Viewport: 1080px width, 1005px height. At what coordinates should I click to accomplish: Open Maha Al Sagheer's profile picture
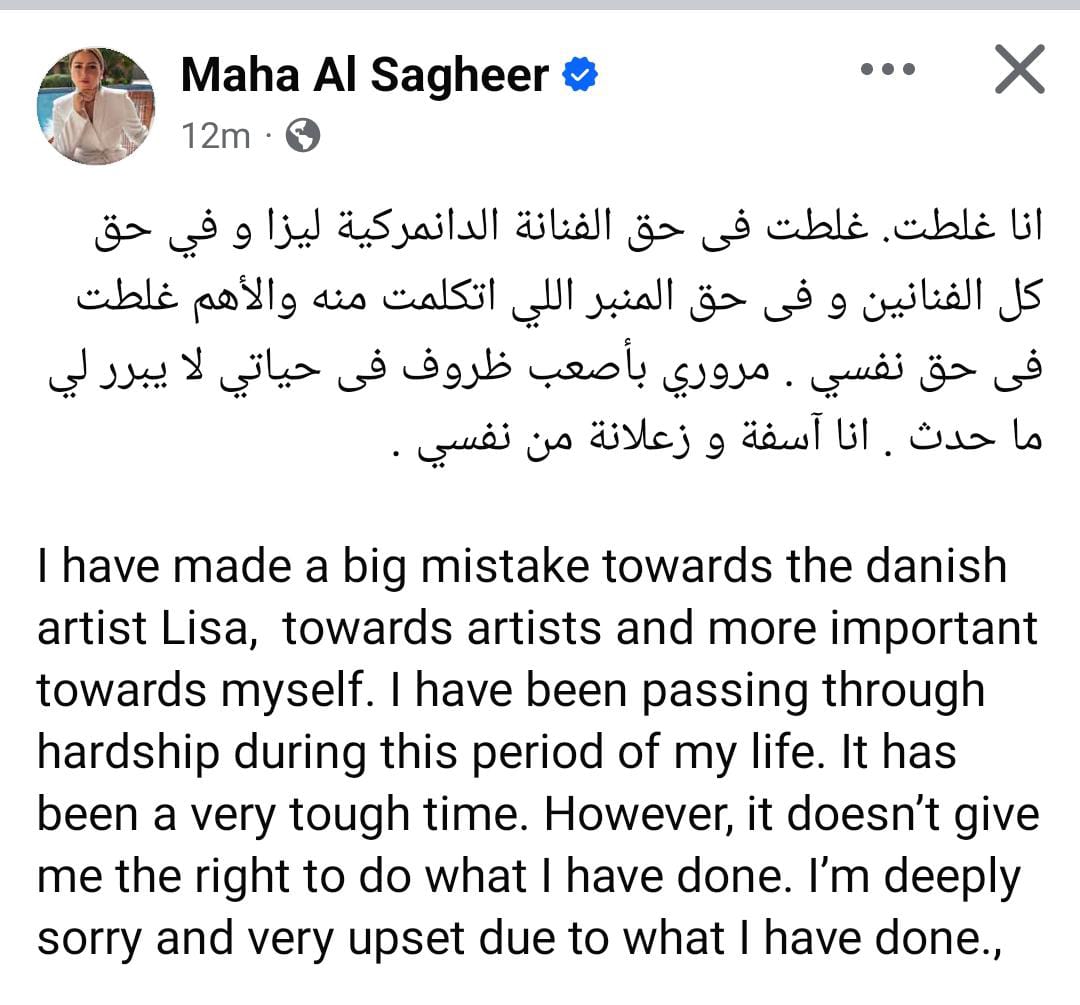[x=96, y=105]
